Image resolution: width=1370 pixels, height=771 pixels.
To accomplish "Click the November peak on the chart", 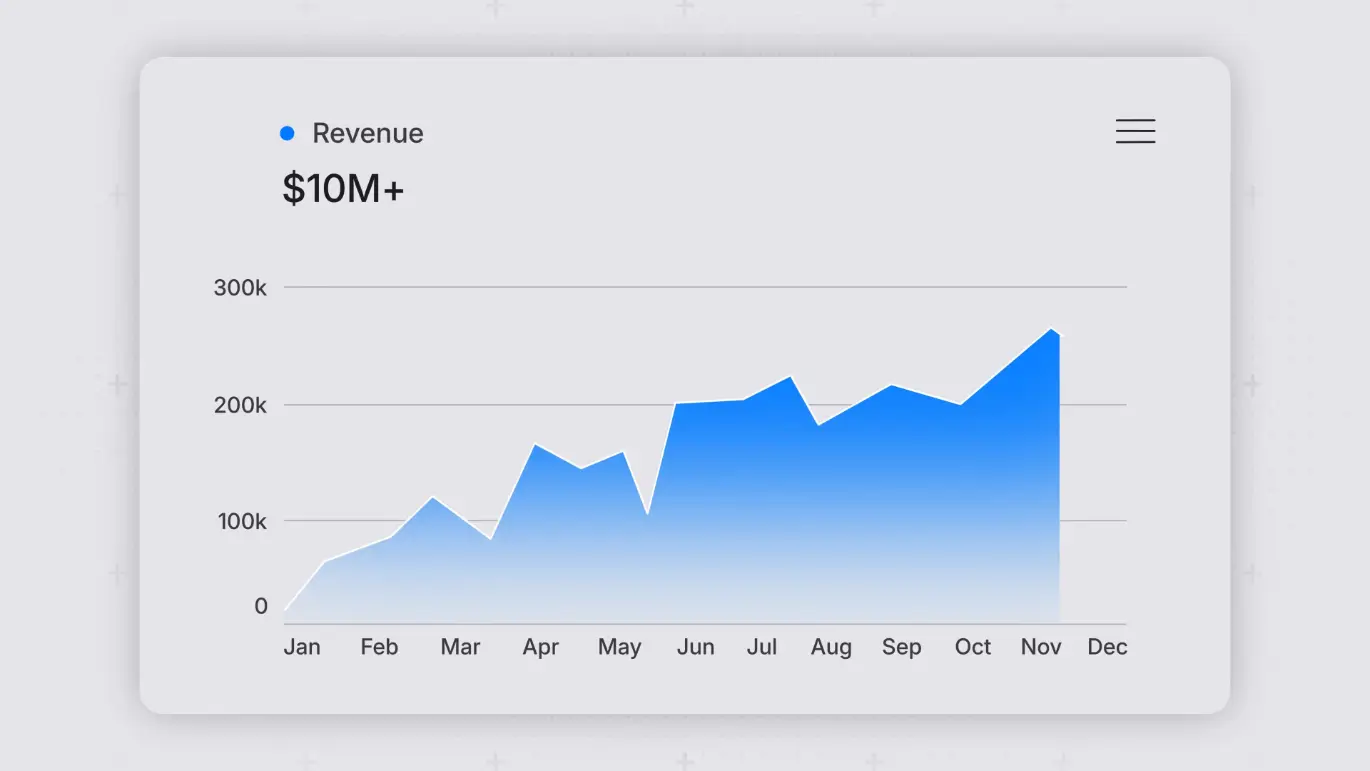I will pos(1051,329).
